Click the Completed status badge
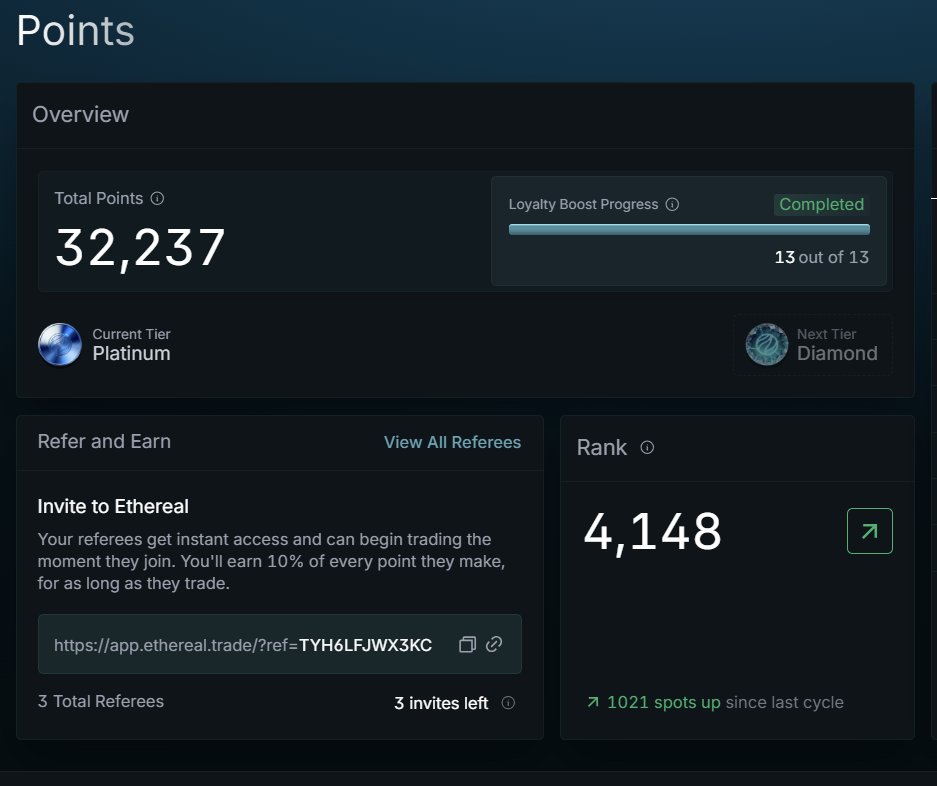The height and width of the screenshot is (786, 937). (822, 204)
